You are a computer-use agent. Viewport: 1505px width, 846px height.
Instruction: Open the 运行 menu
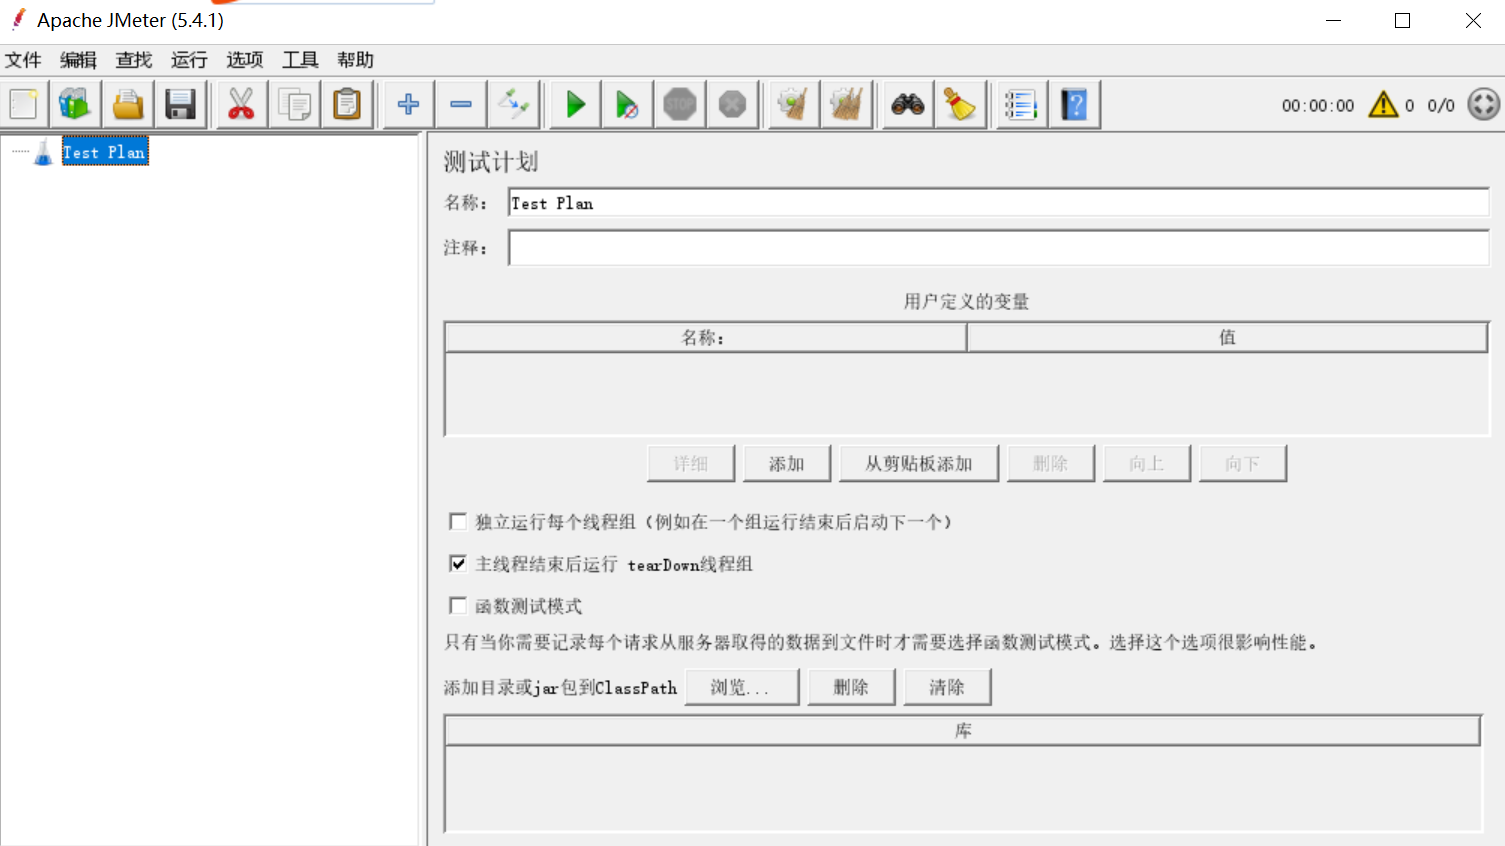pyautogui.click(x=189, y=60)
